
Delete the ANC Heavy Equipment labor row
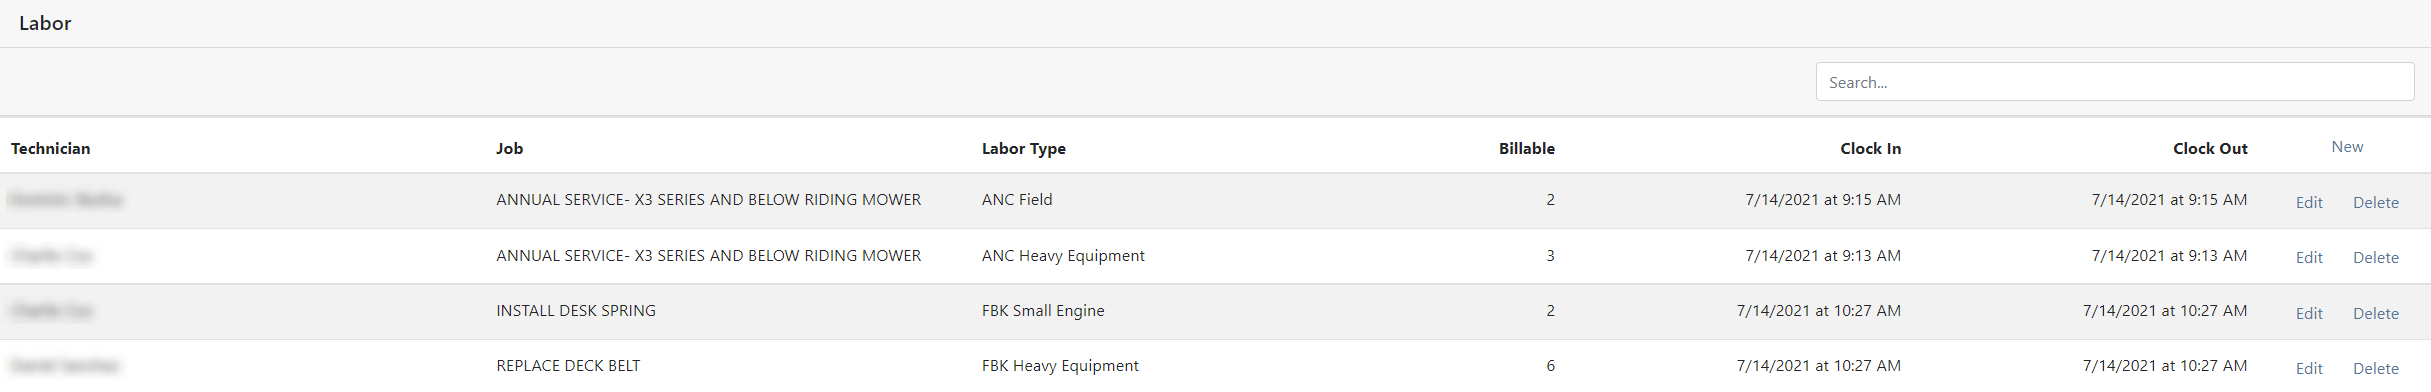coord(2375,257)
